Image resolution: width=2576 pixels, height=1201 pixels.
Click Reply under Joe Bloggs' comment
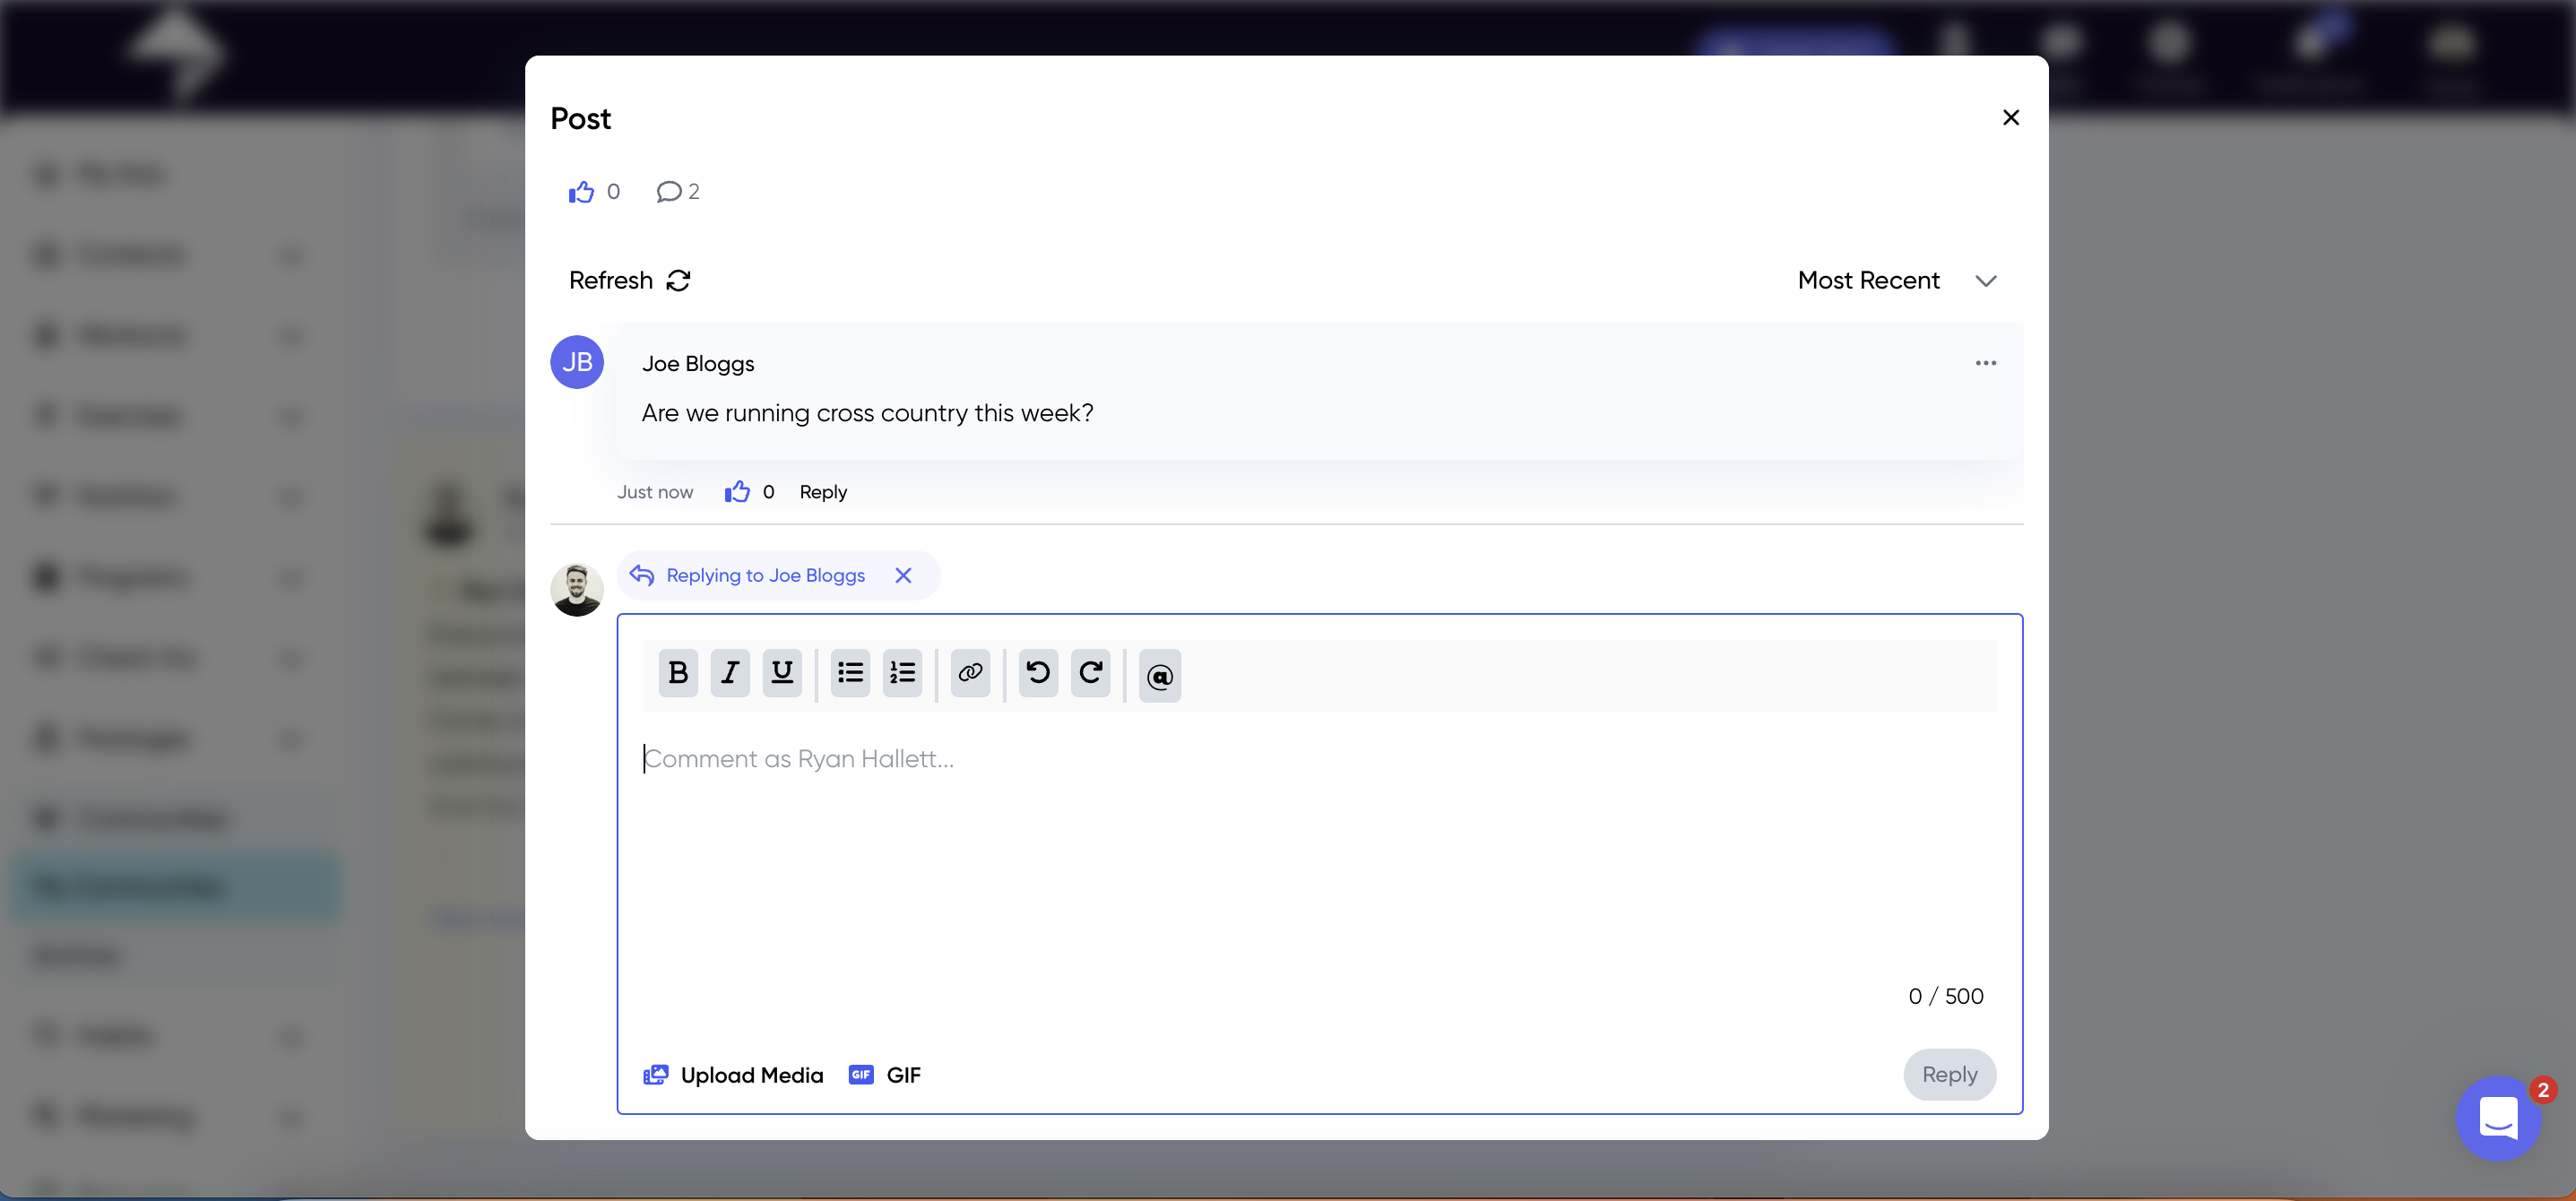(x=823, y=491)
